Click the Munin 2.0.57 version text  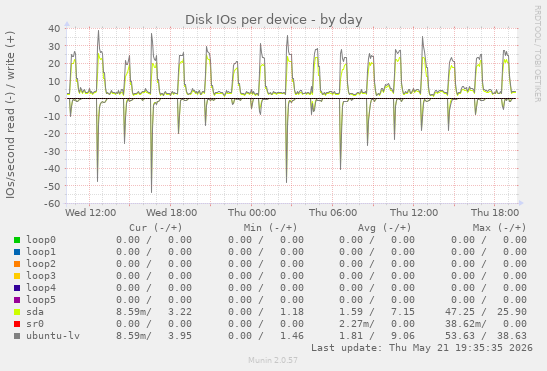273,360
